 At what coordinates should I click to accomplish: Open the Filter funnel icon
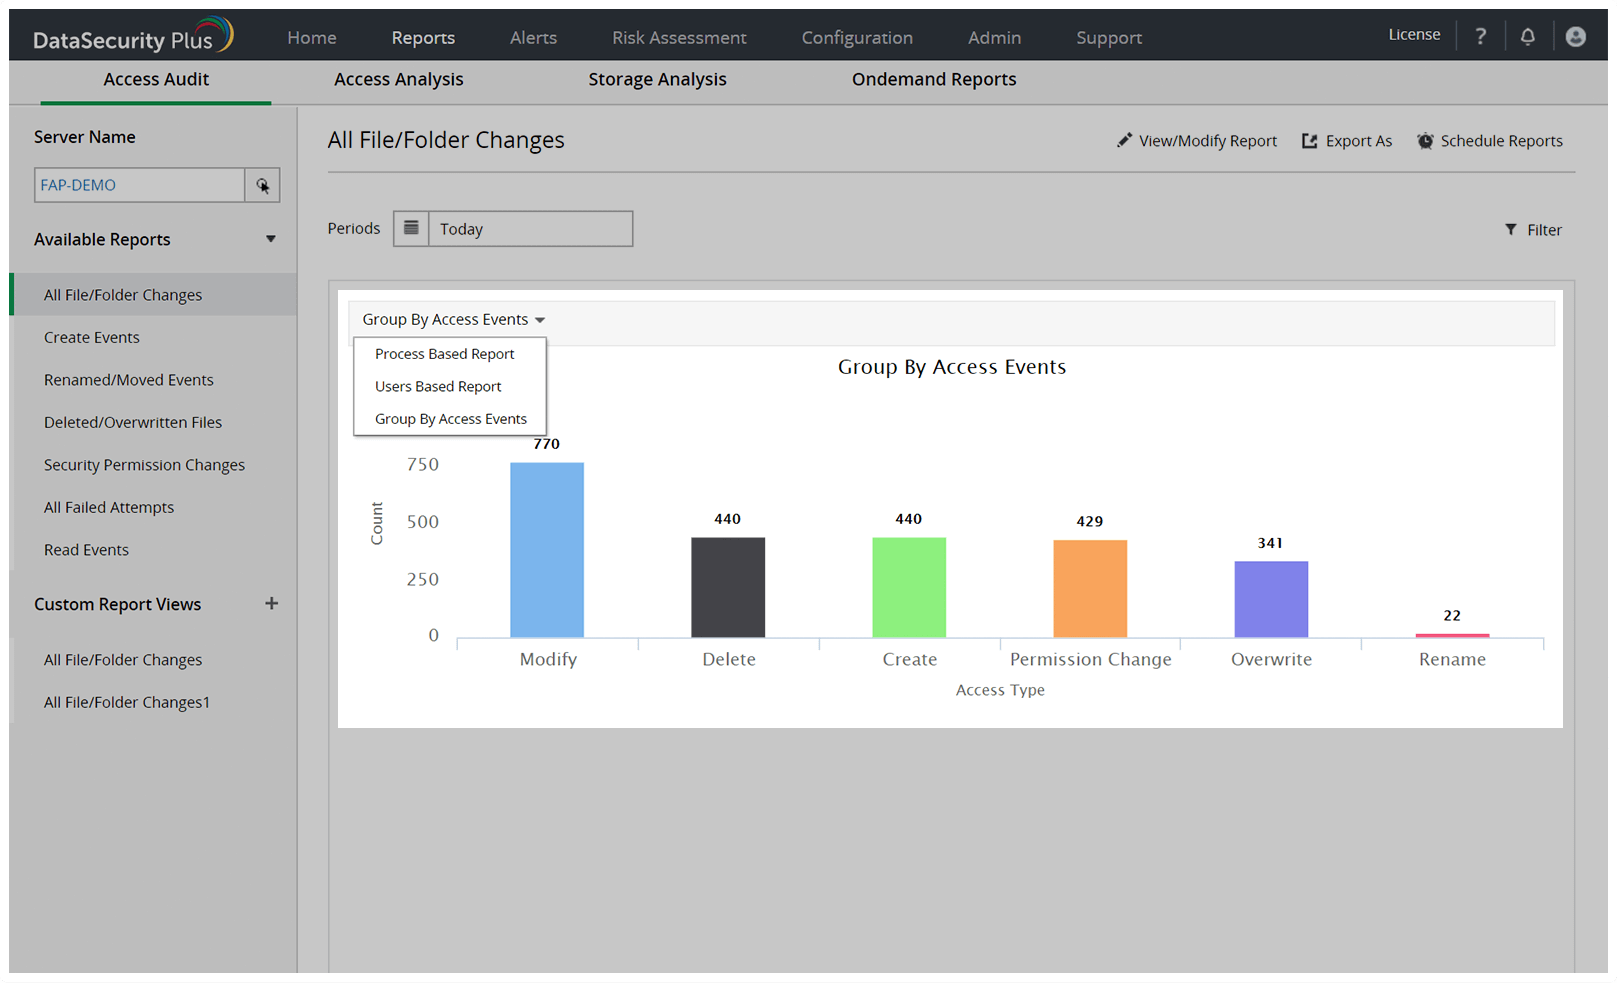[1511, 229]
